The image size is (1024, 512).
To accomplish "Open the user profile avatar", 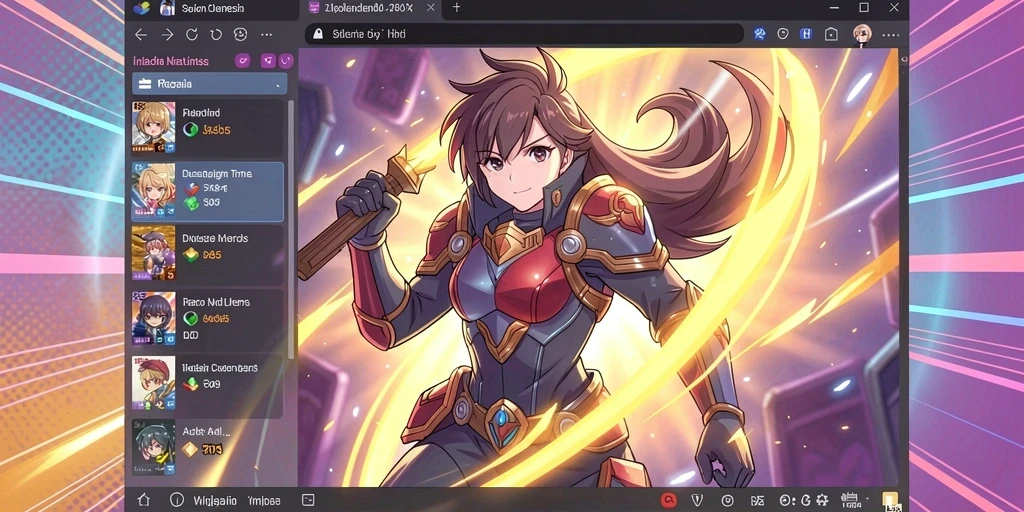I will (x=862, y=34).
